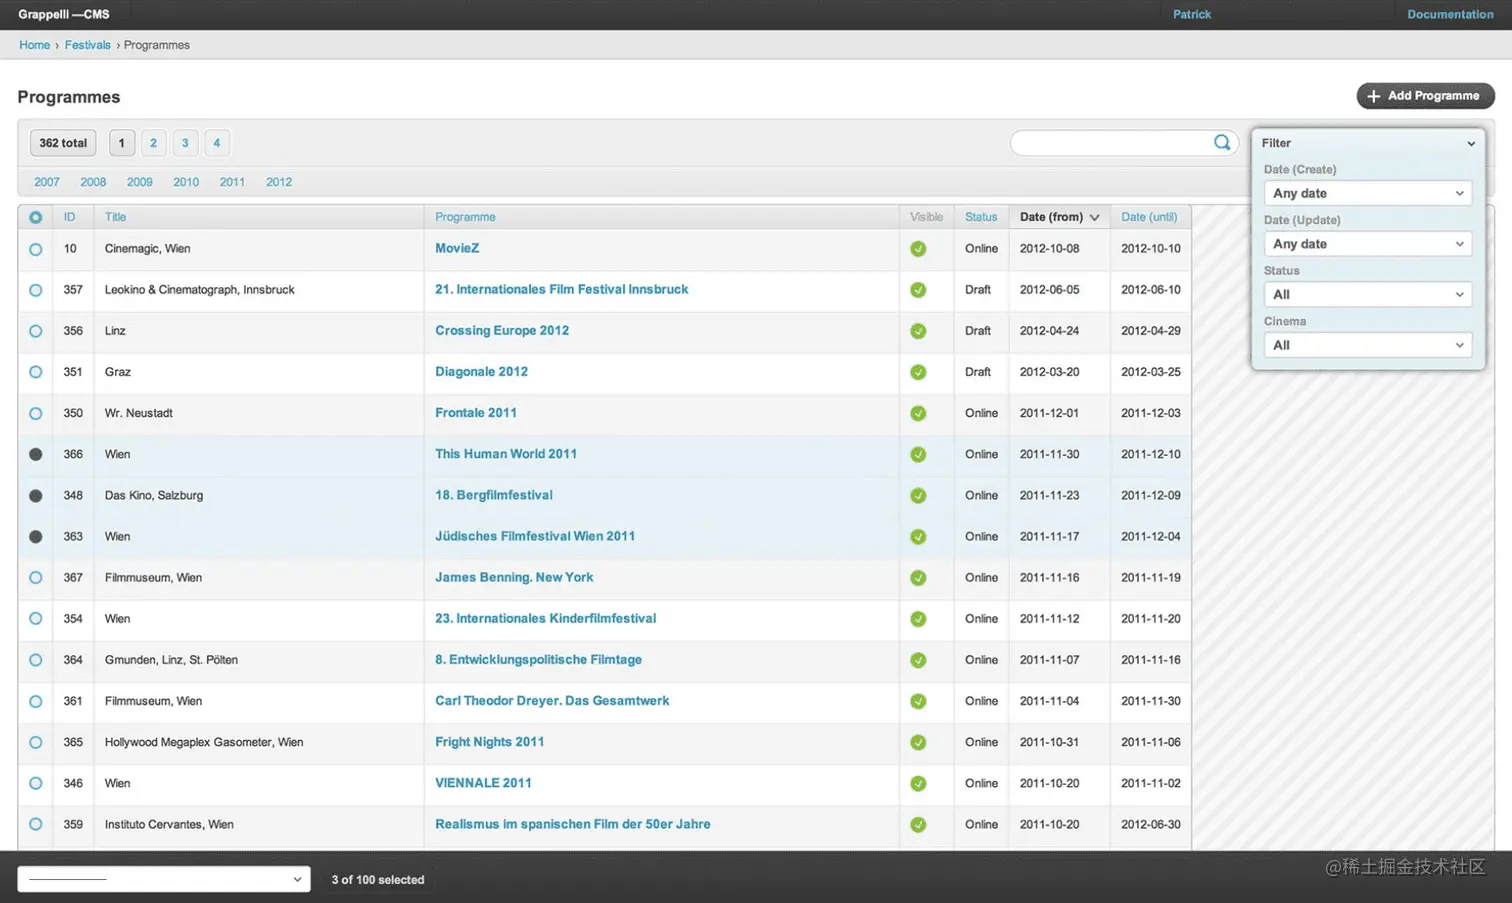Go to Festivals in breadcrumb
Image resolution: width=1512 pixels, height=903 pixels.
(88, 45)
